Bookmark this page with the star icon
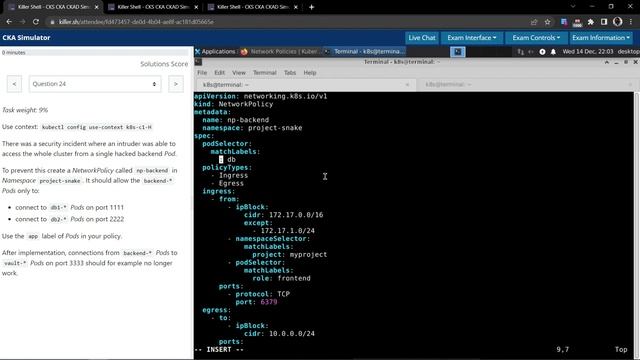Image resolution: width=640 pixels, height=360 pixels. pos(547,22)
